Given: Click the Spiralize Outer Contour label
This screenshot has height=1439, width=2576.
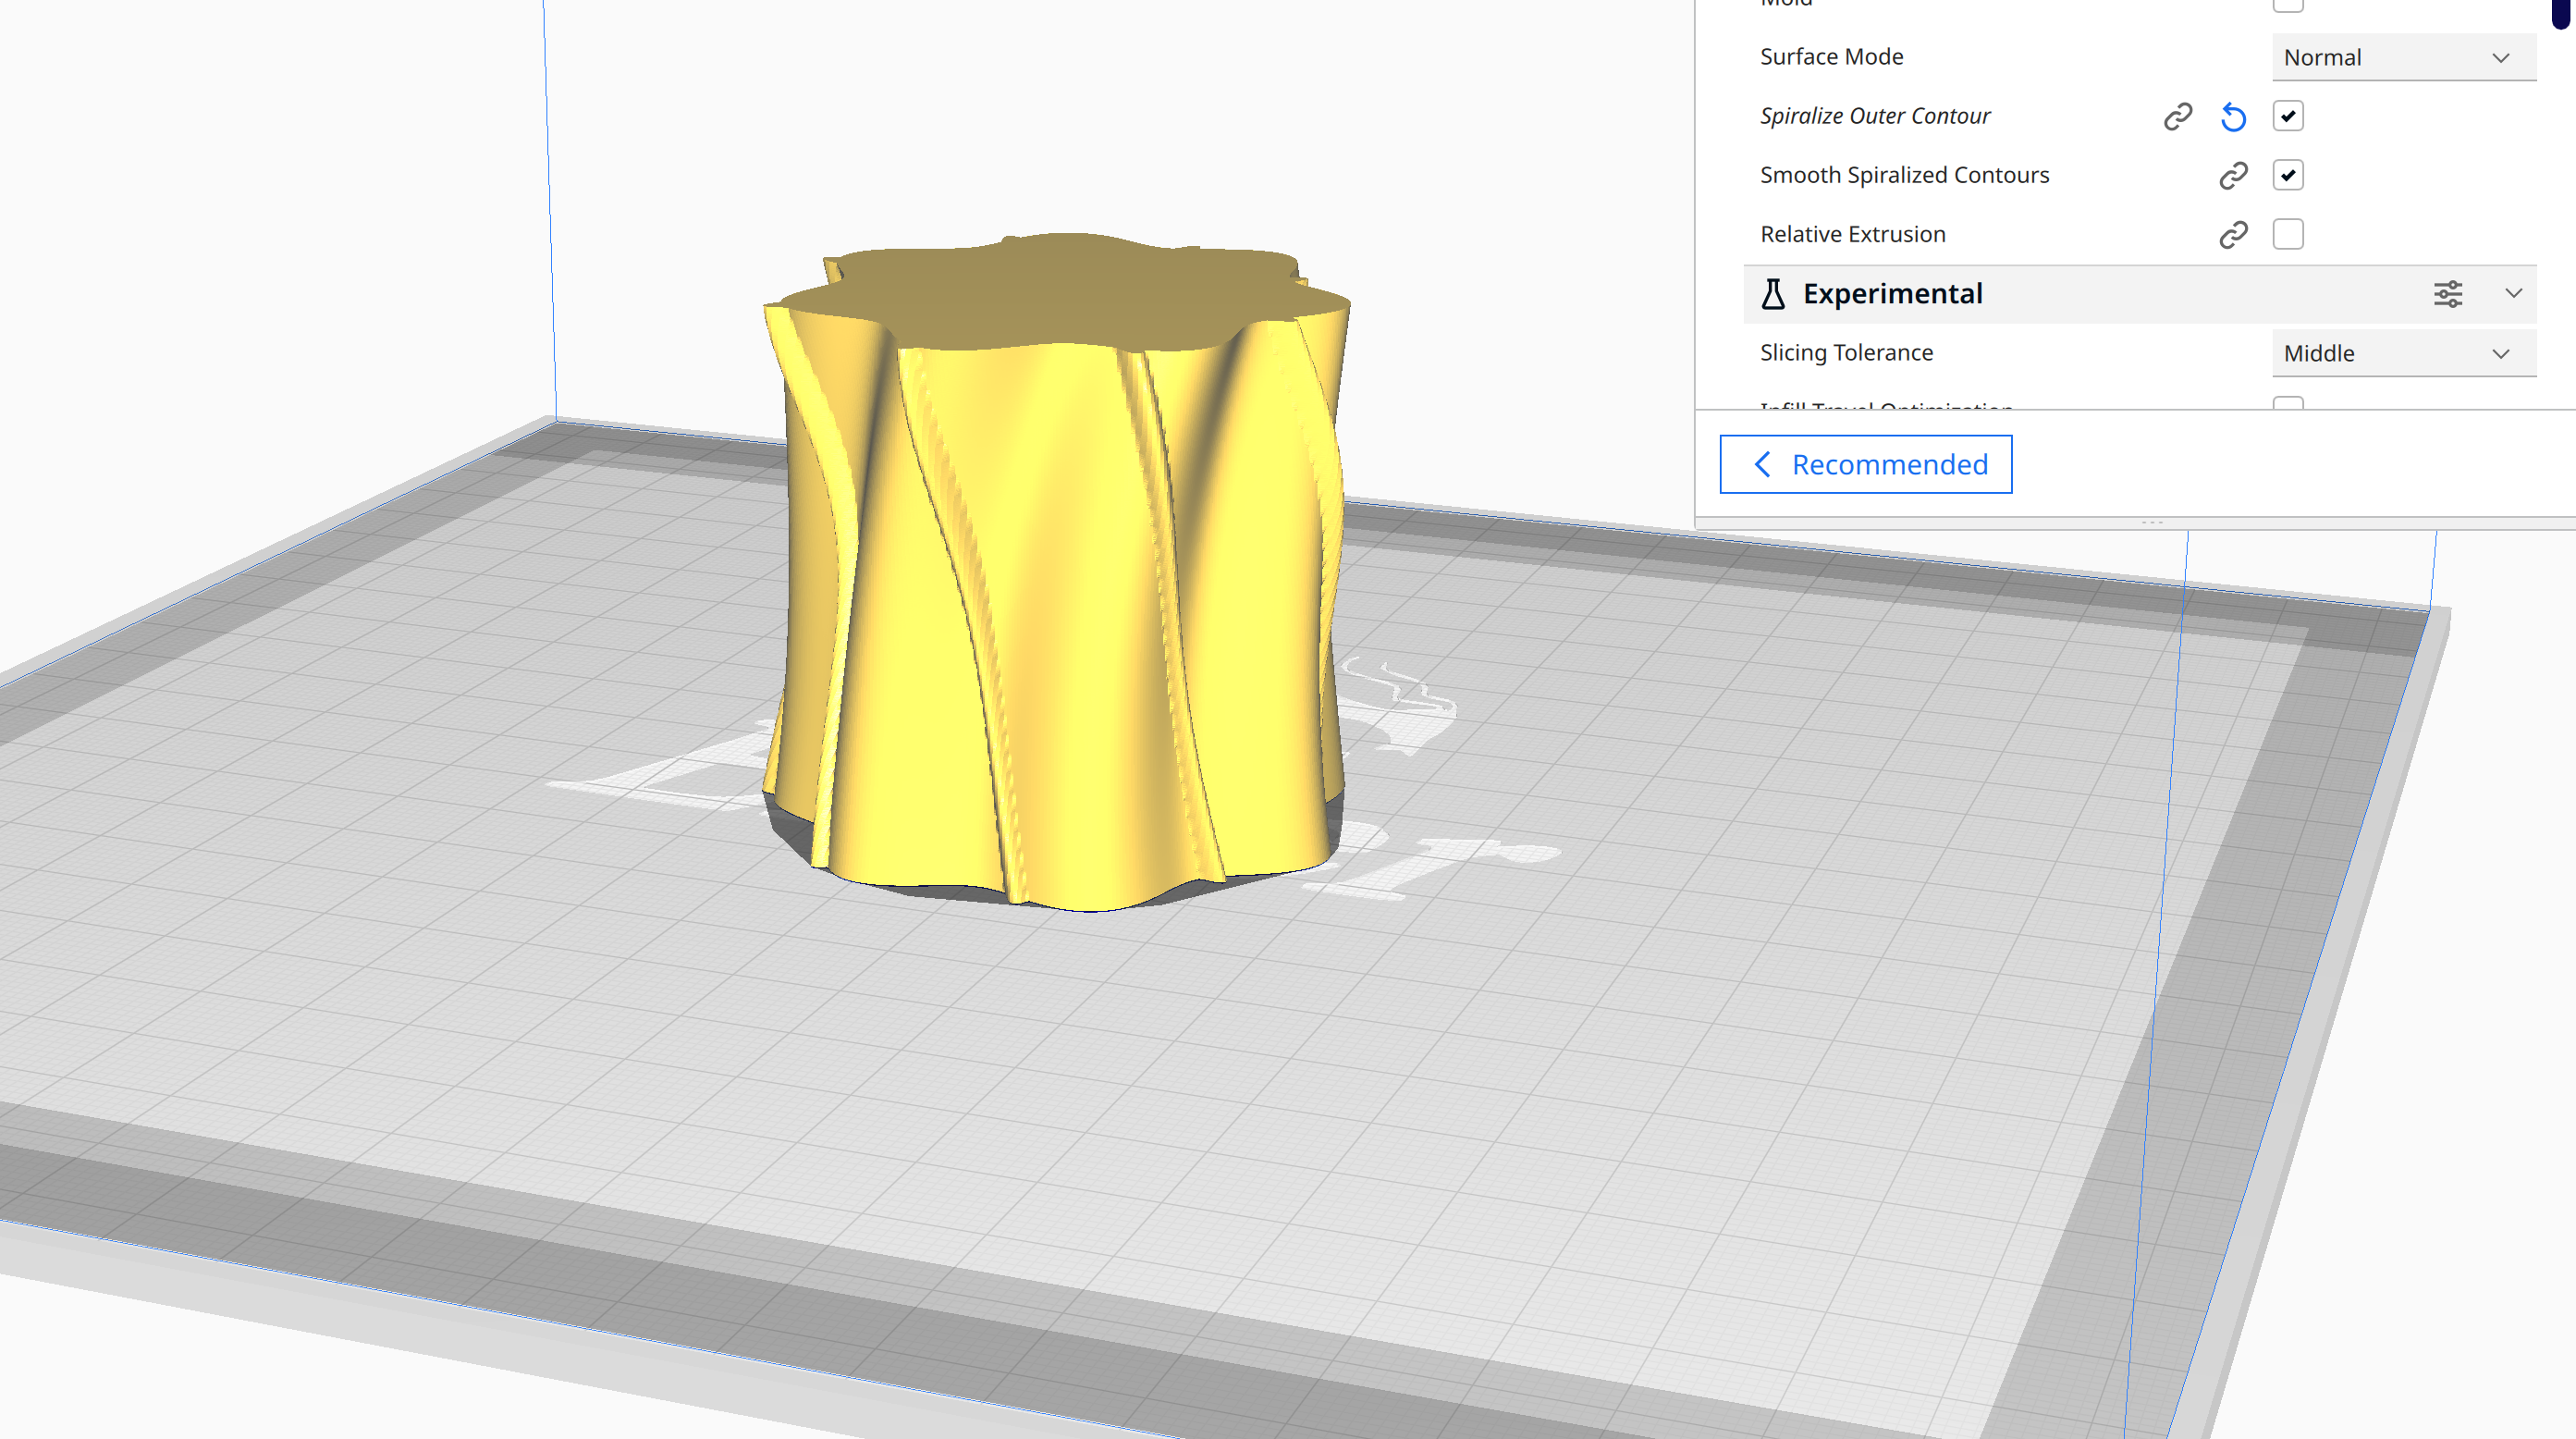Looking at the screenshot, I should (1875, 116).
